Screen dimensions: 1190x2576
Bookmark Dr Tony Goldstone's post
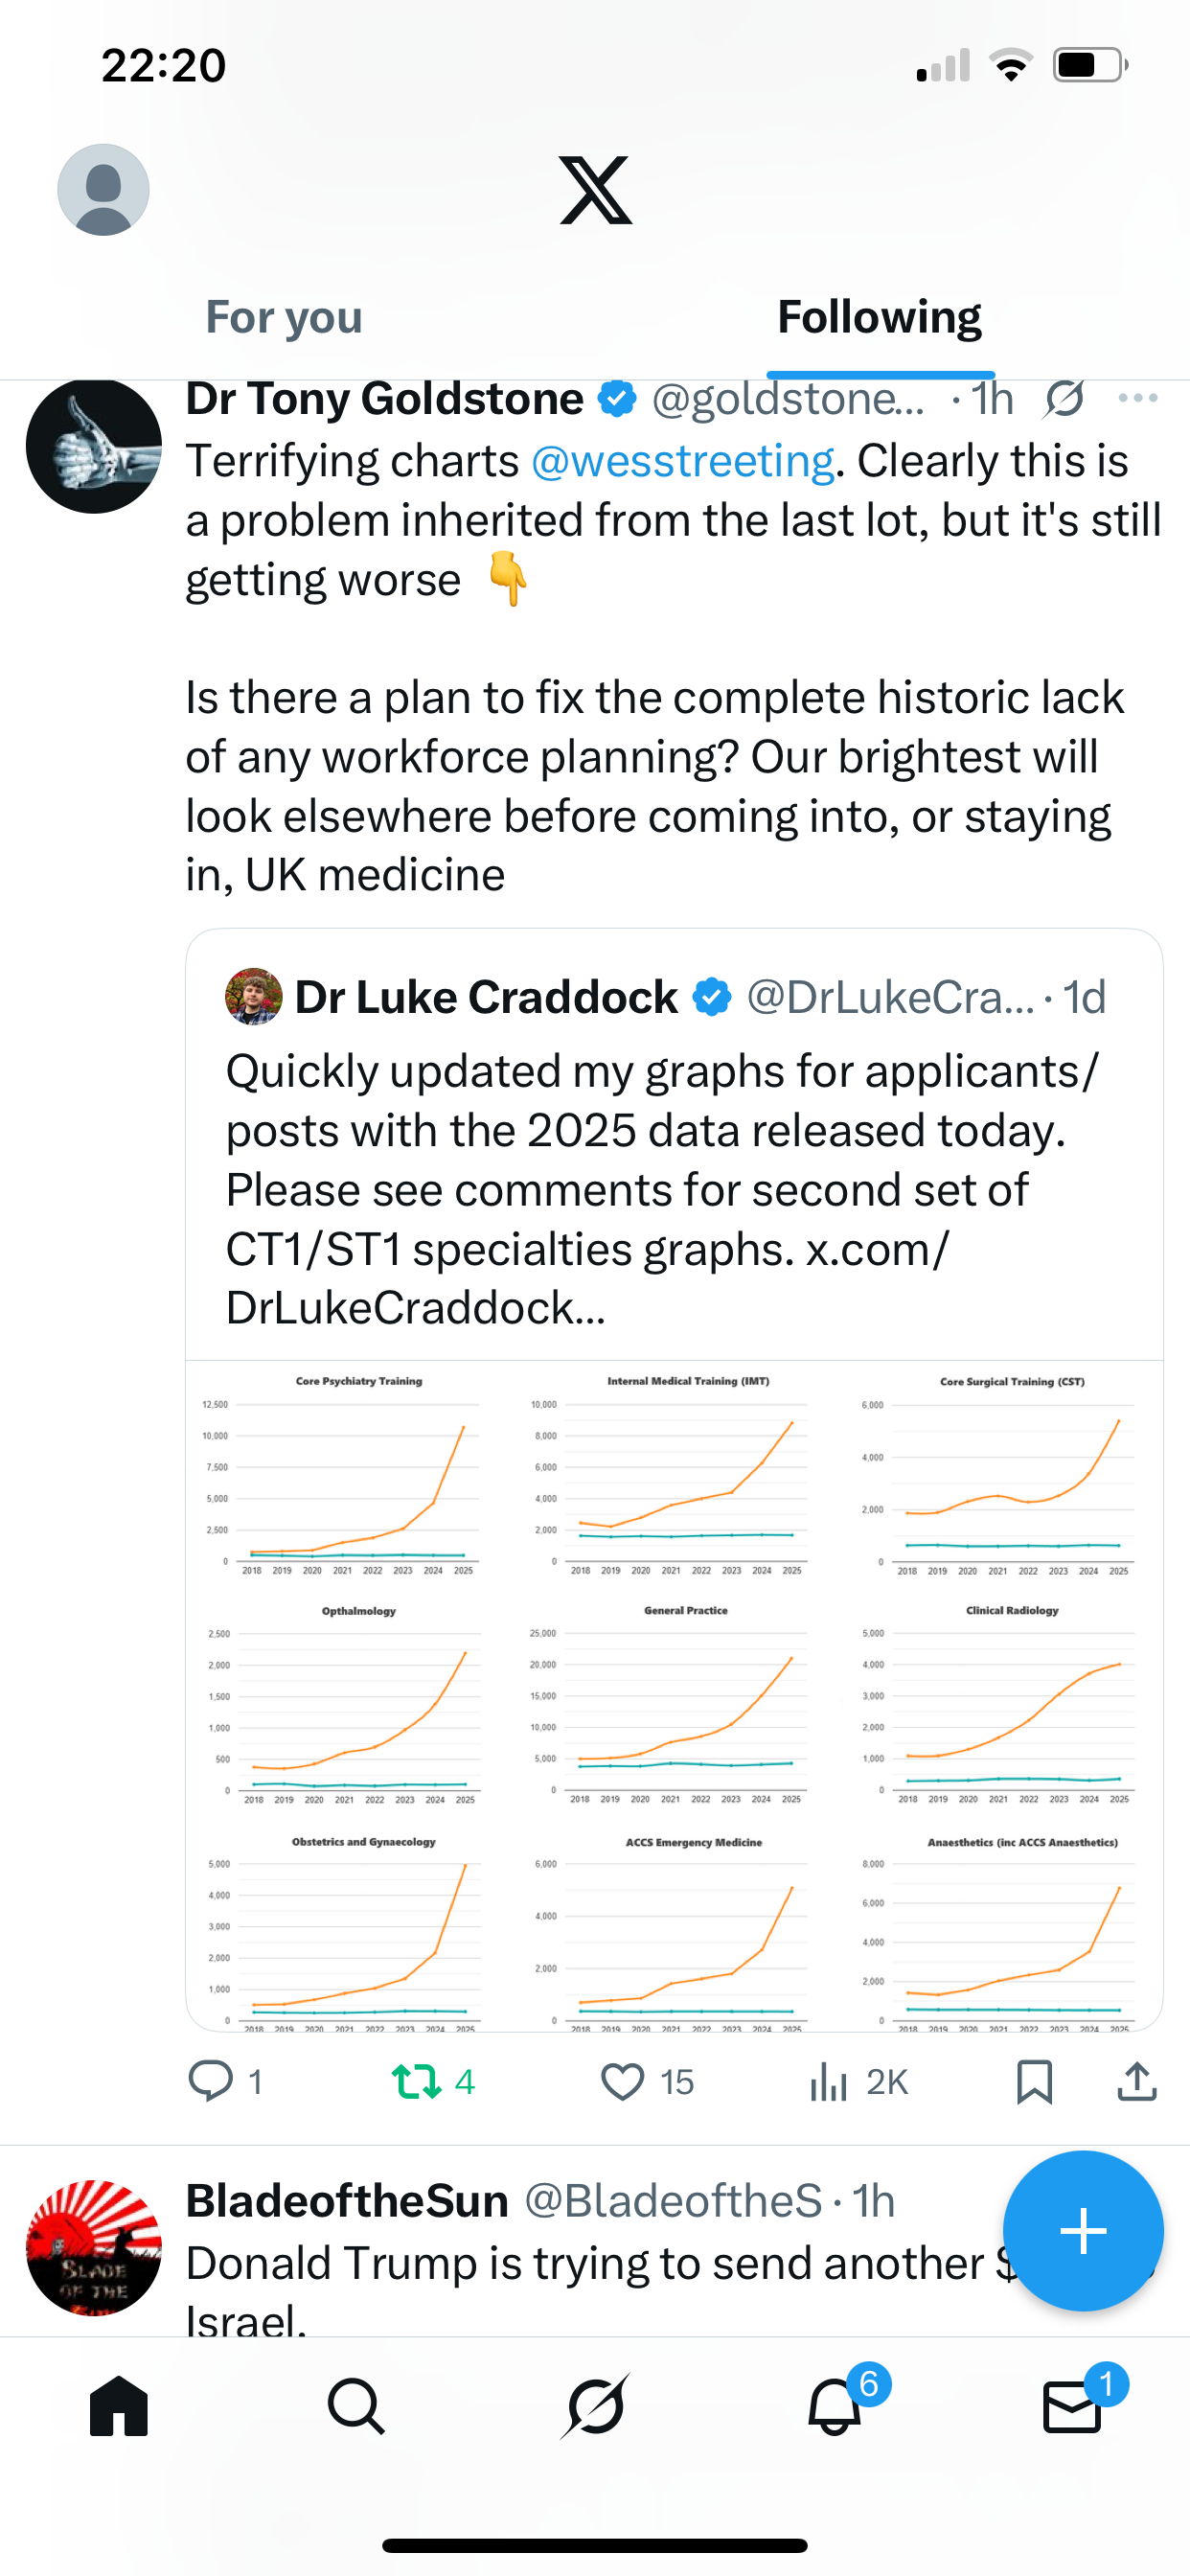(1034, 2081)
